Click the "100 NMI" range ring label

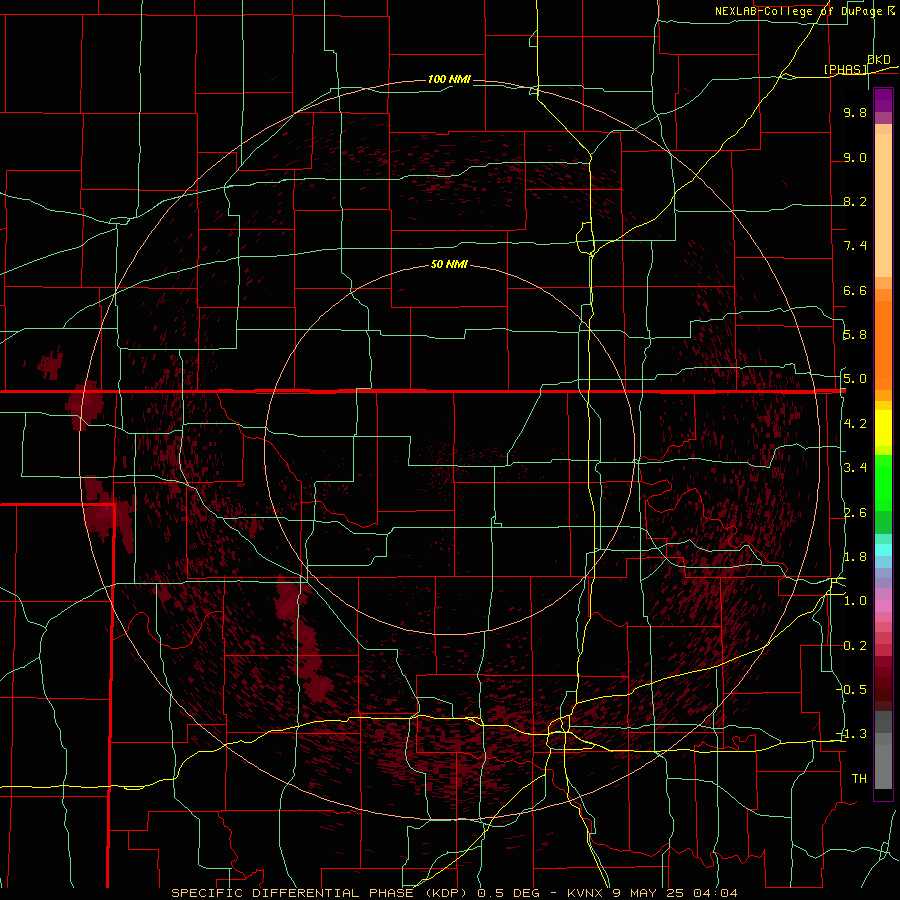click(x=449, y=79)
